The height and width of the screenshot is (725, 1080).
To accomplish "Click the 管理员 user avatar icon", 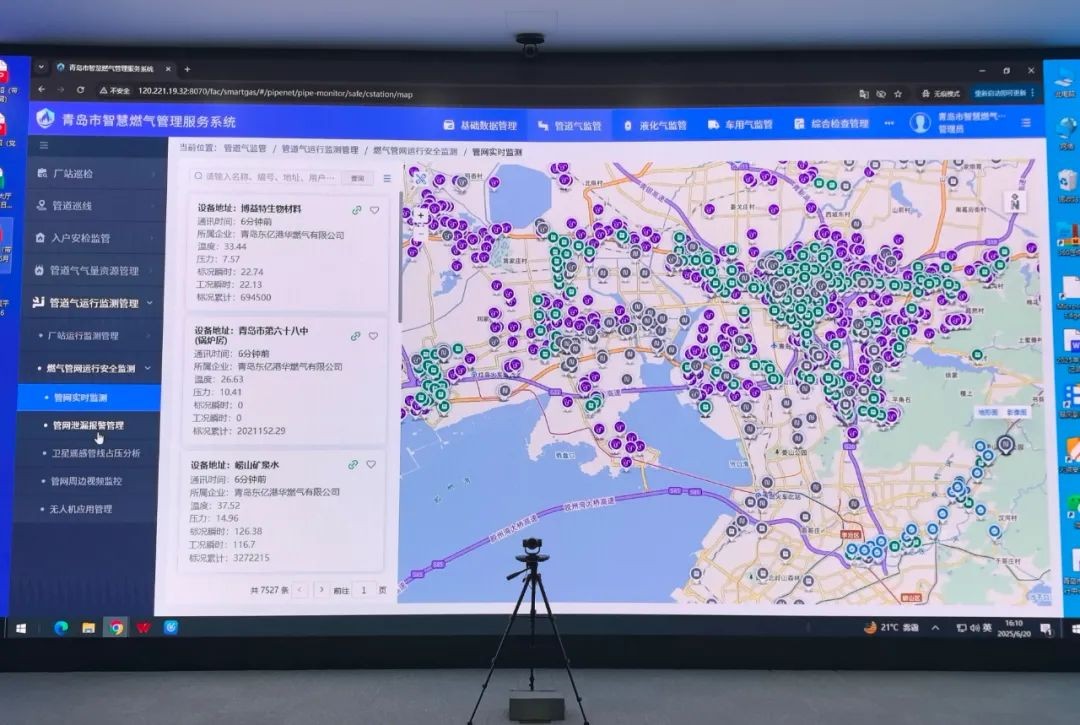I will pos(920,122).
